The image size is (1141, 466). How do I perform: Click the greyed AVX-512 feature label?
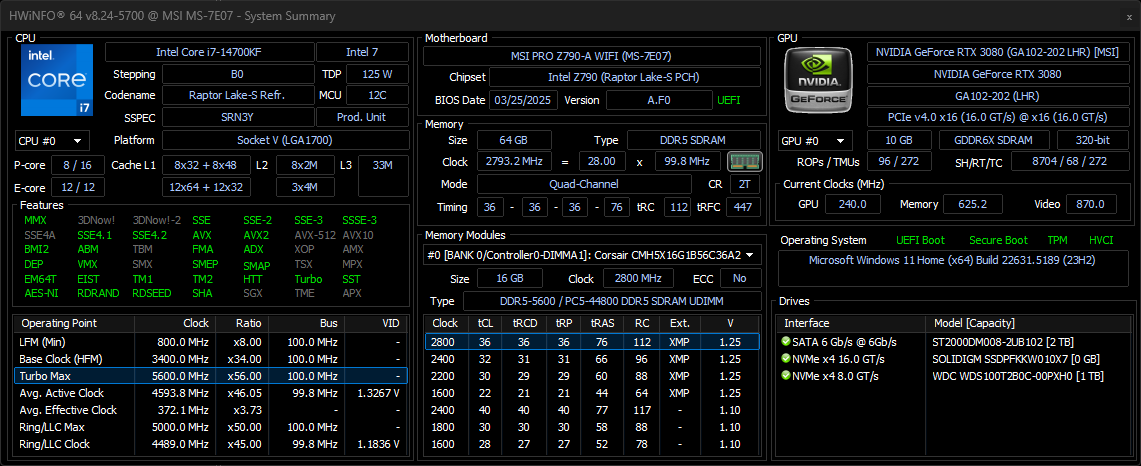pos(314,235)
